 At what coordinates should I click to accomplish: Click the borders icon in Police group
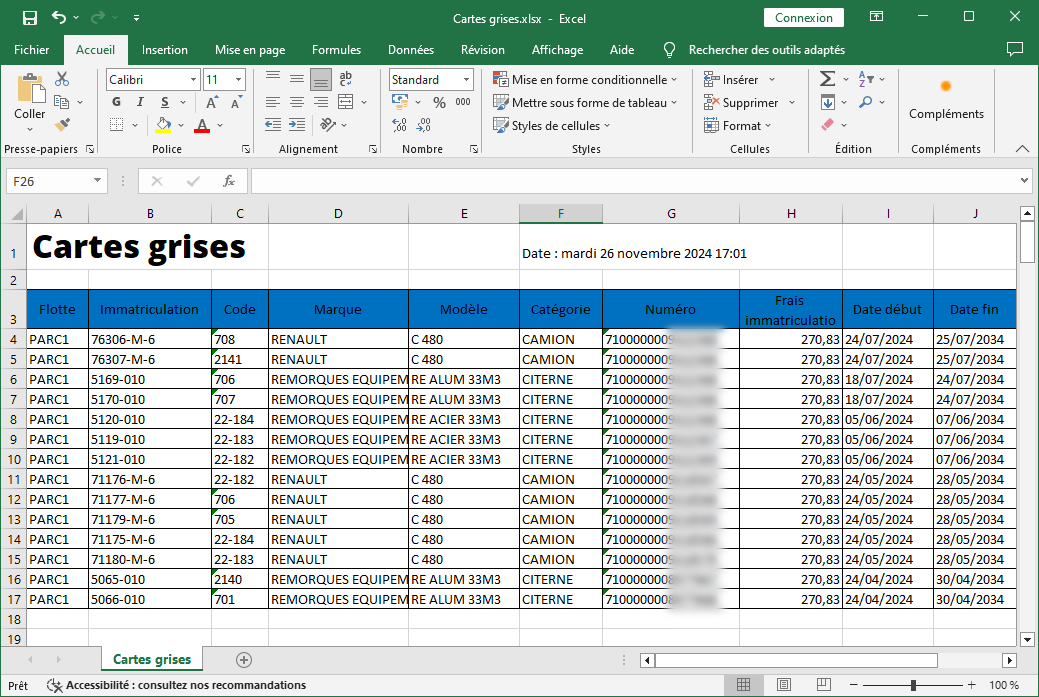(117, 125)
